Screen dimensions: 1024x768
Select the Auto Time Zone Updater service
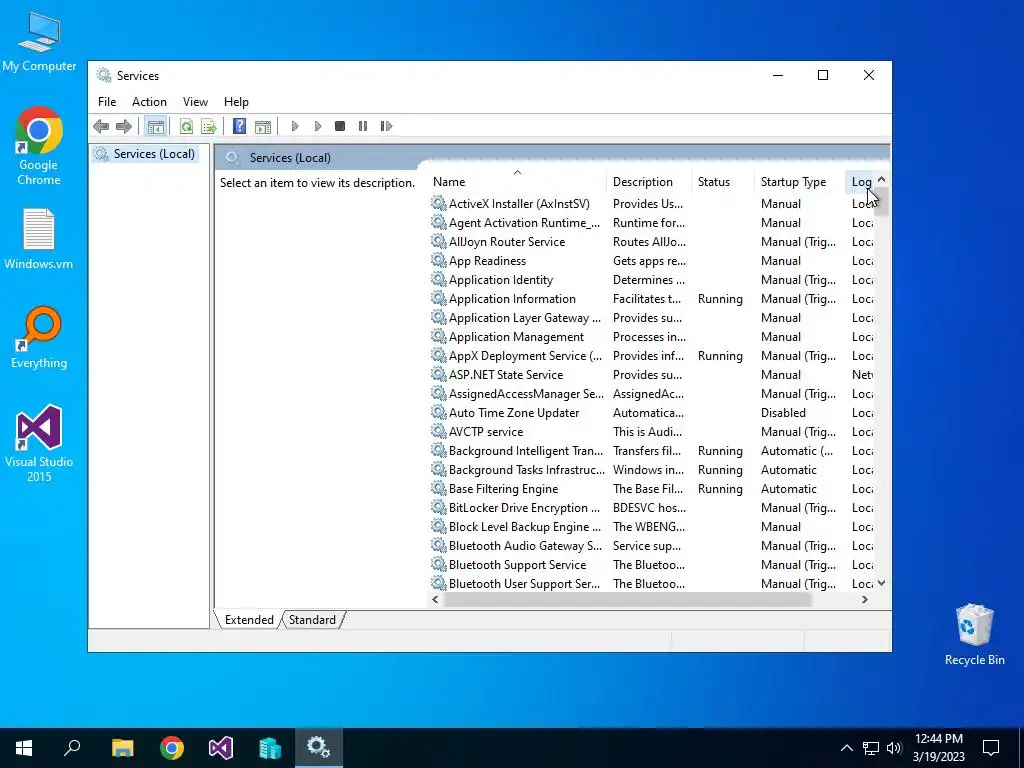tap(652, 413)
